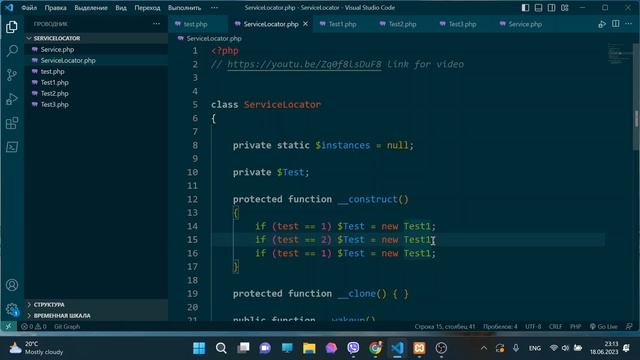Show hidden system tray icons

(484, 348)
